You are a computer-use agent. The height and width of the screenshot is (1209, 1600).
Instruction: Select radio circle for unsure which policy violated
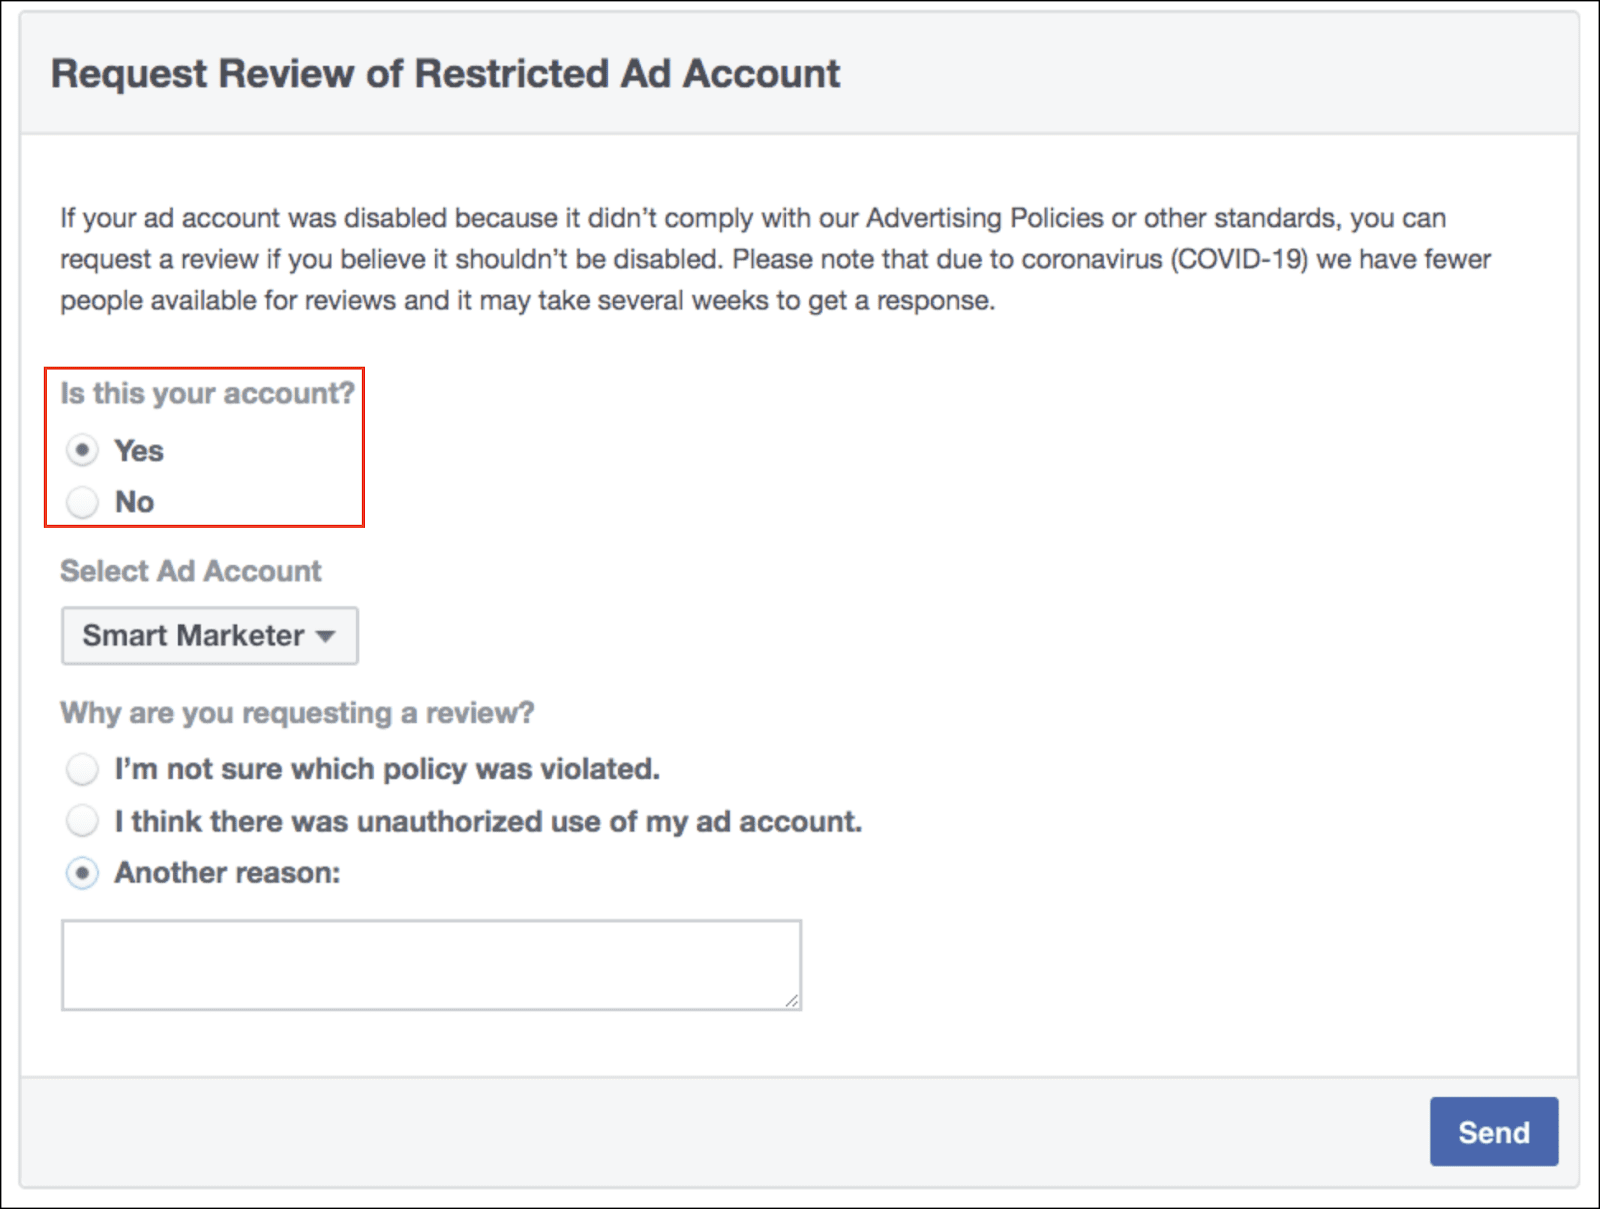(82, 769)
